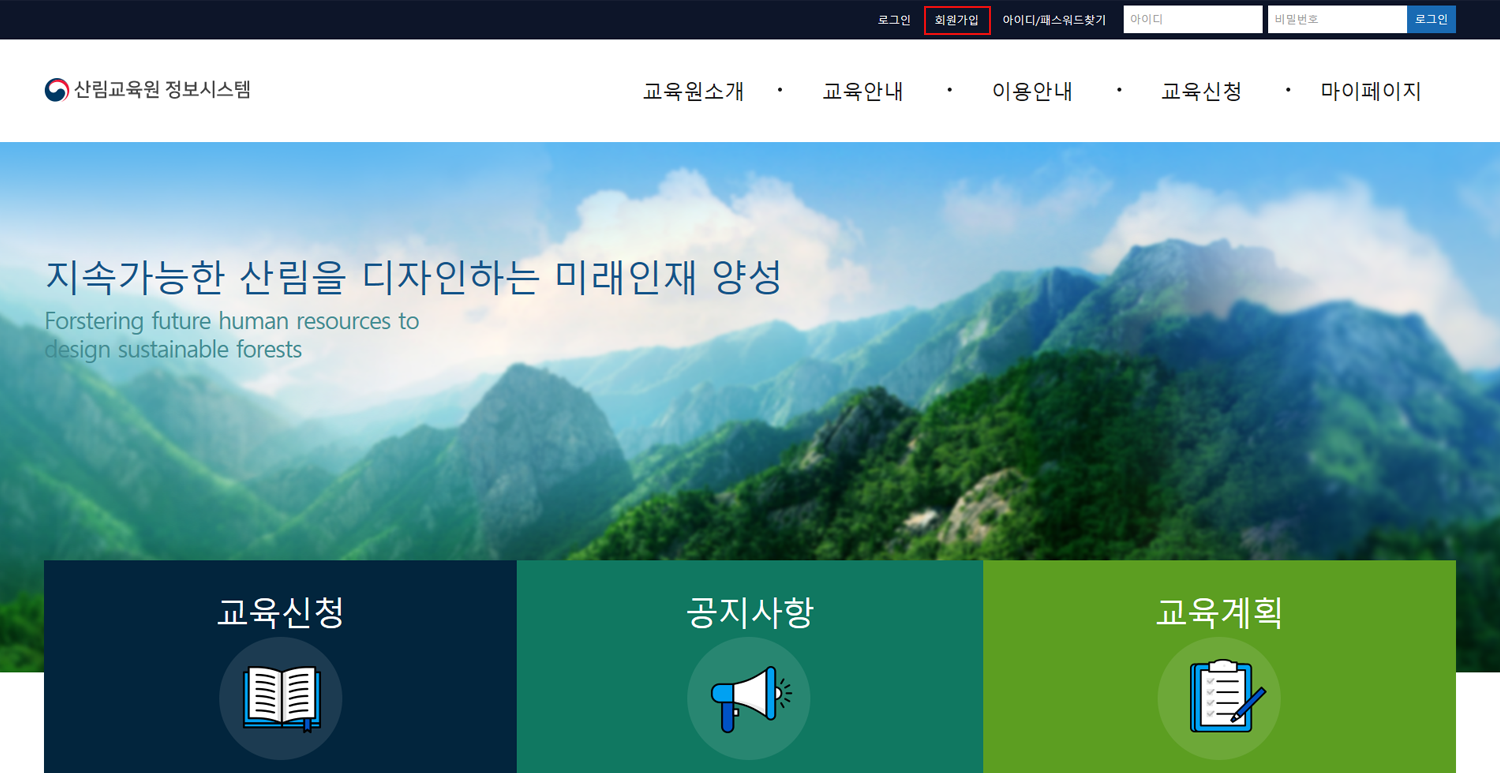This screenshot has width=1500, height=773.
Task: Open the 교육신청 navigation menu
Action: coord(1201,90)
